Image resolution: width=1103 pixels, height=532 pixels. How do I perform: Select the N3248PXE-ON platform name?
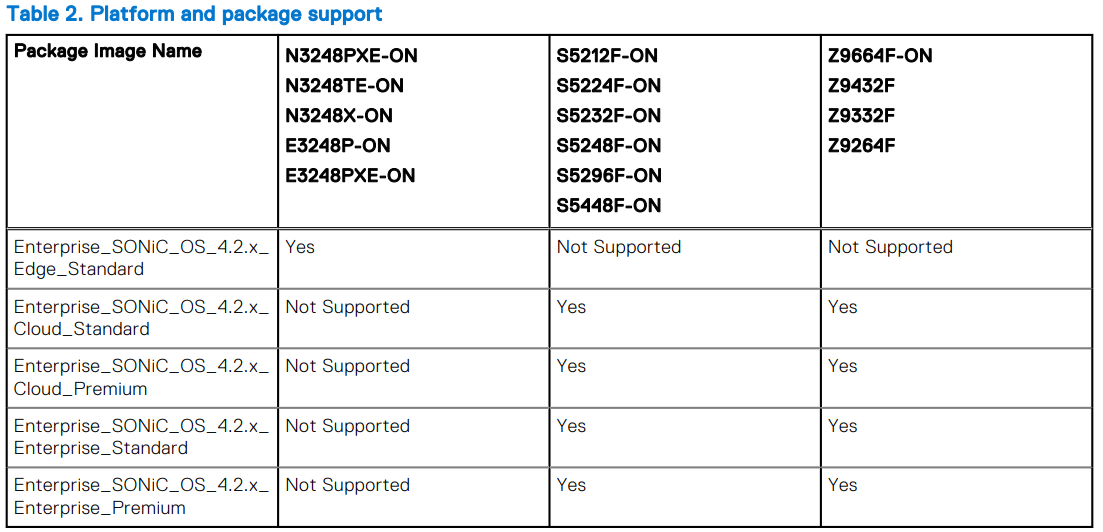coord(351,56)
